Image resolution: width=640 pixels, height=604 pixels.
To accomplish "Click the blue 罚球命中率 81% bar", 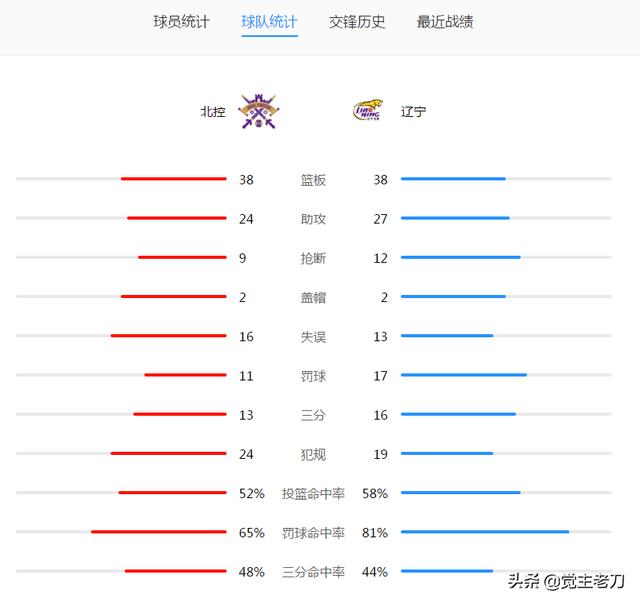I will (485, 532).
